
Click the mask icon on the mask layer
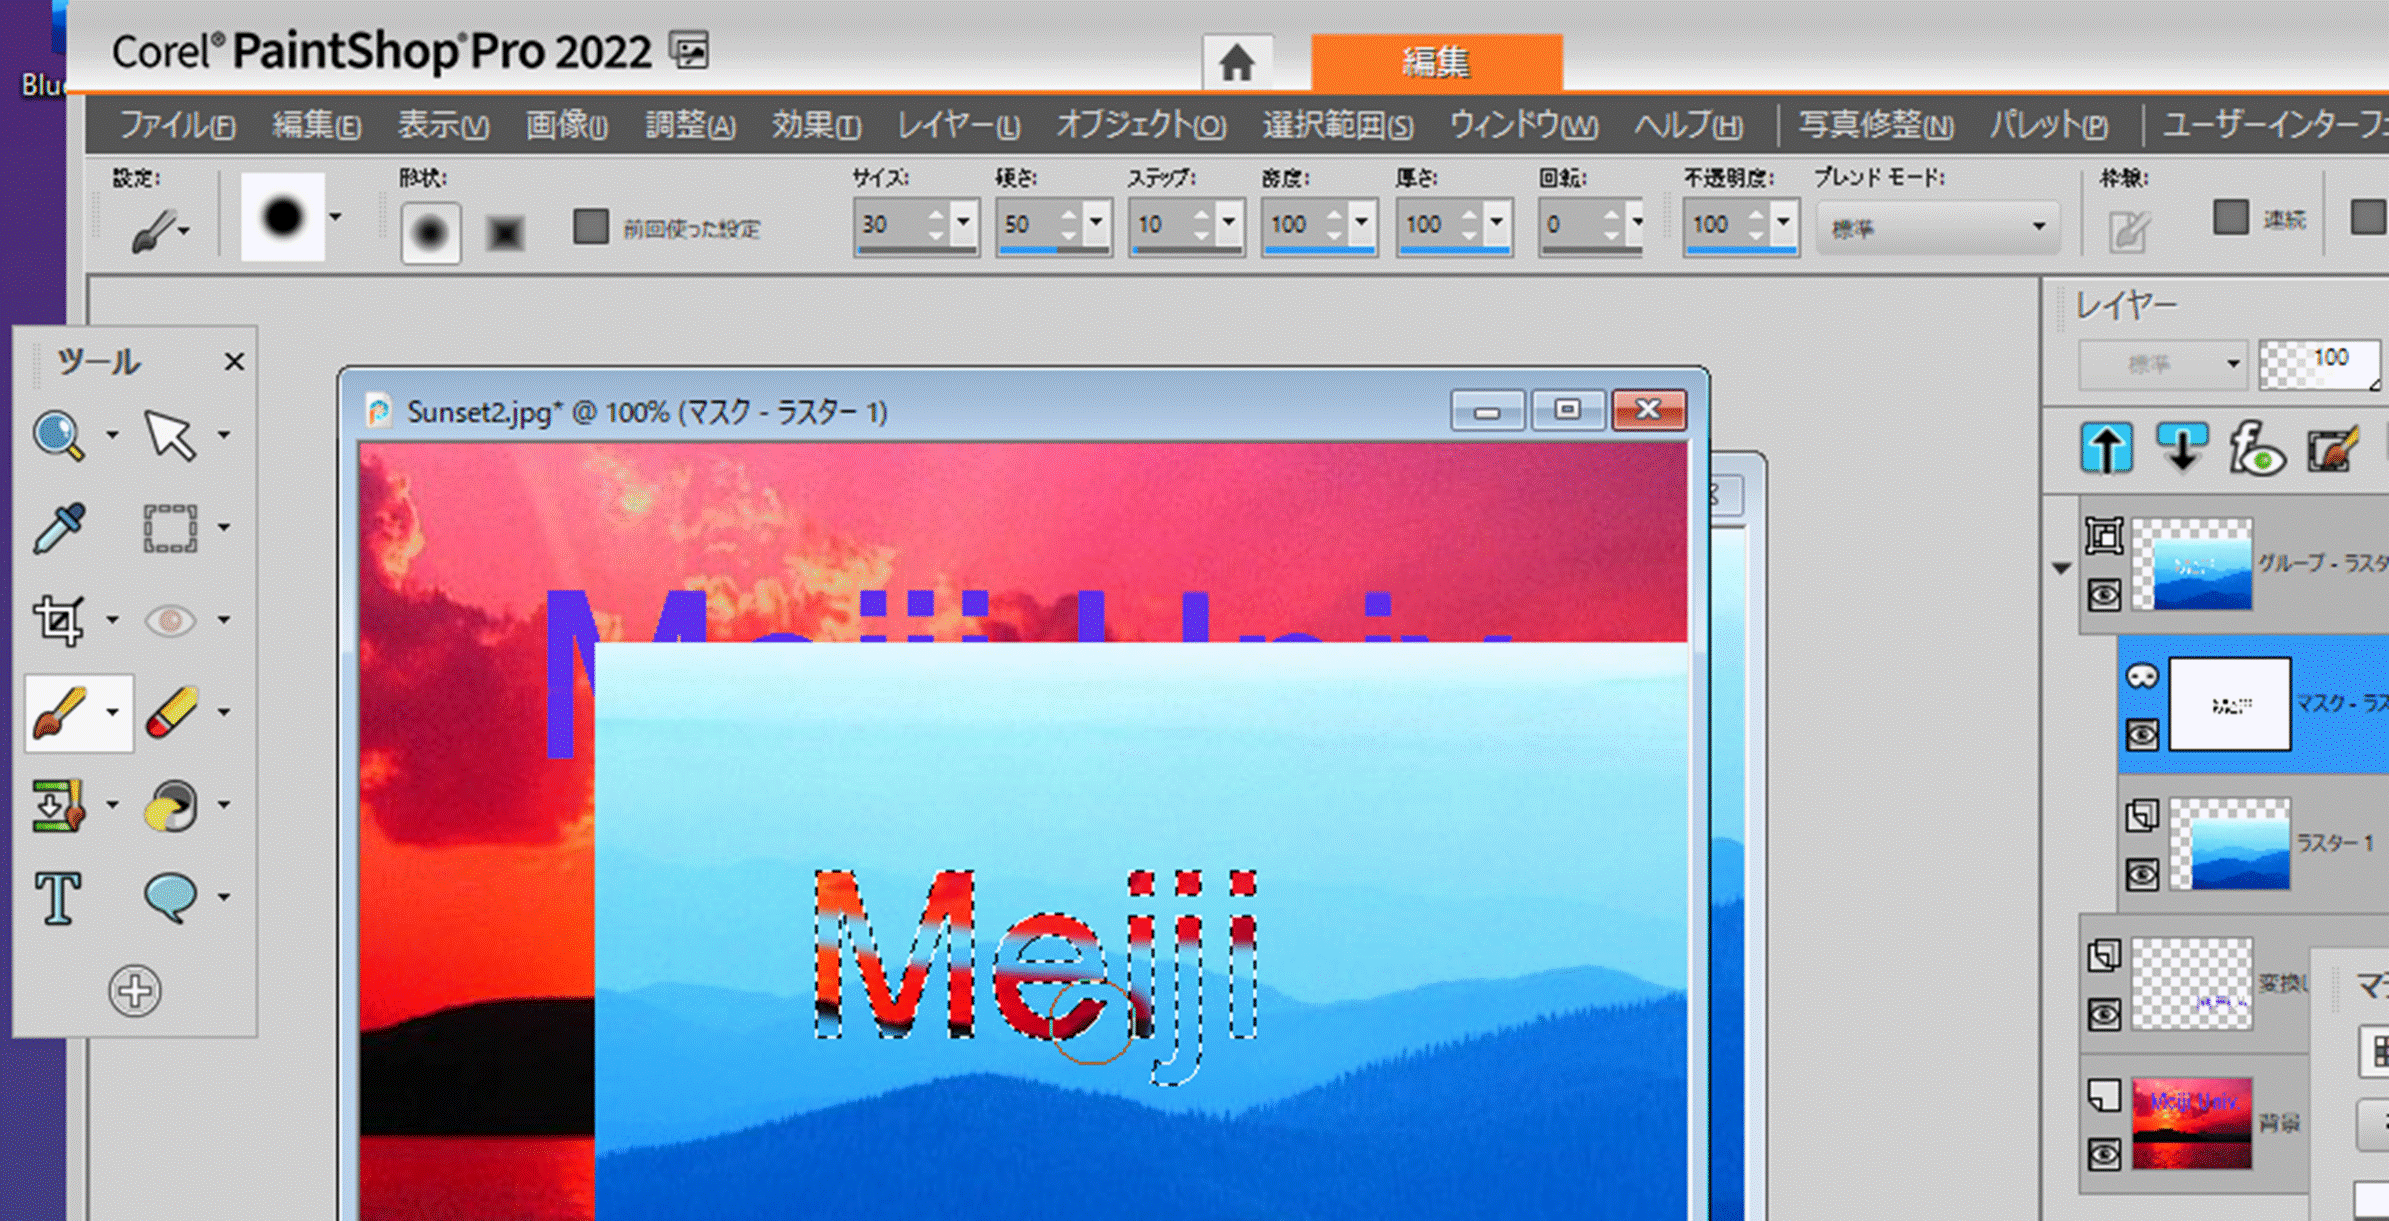click(x=2142, y=677)
